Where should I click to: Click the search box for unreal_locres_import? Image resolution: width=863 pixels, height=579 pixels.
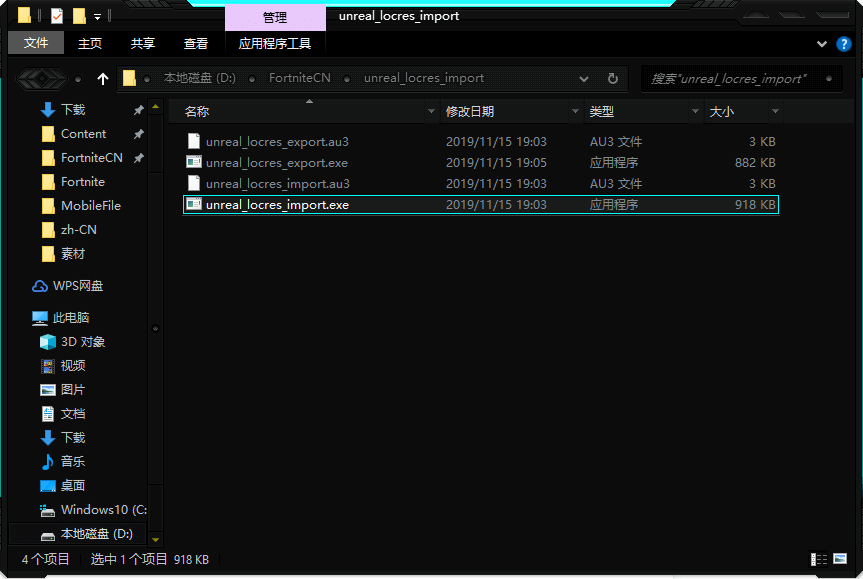coord(741,79)
